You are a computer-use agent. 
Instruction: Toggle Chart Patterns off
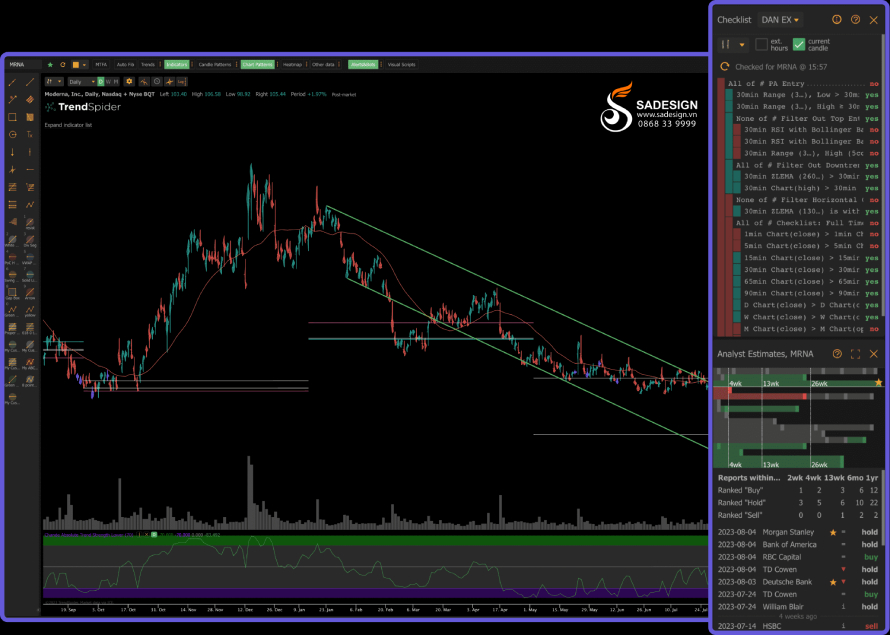click(x=257, y=65)
